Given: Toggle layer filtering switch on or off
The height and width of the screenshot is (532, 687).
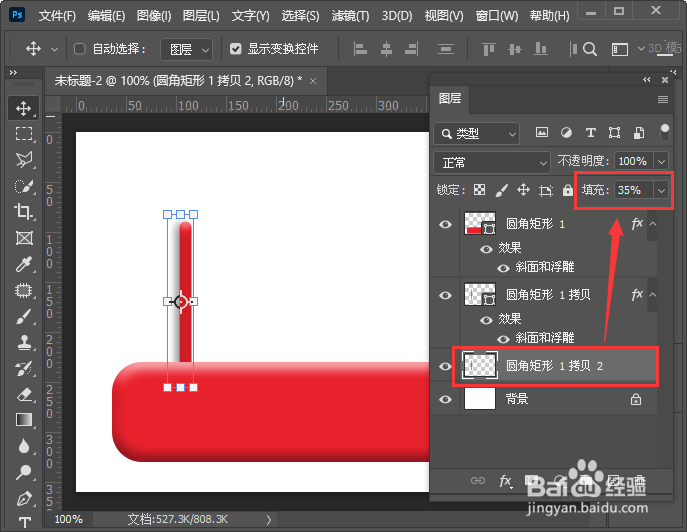Looking at the screenshot, I should (x=665, y=132).
